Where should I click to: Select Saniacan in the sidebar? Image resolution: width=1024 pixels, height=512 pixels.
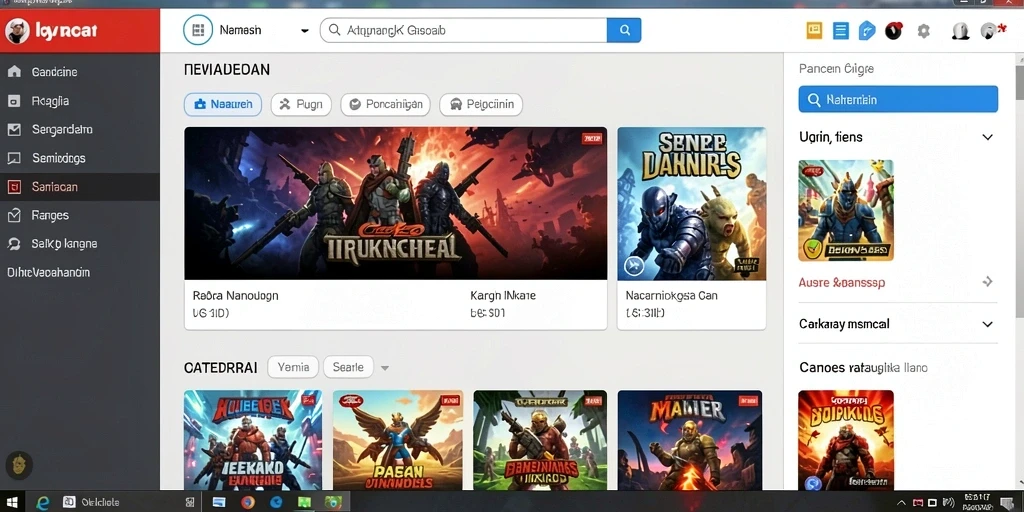pos(80,187)
